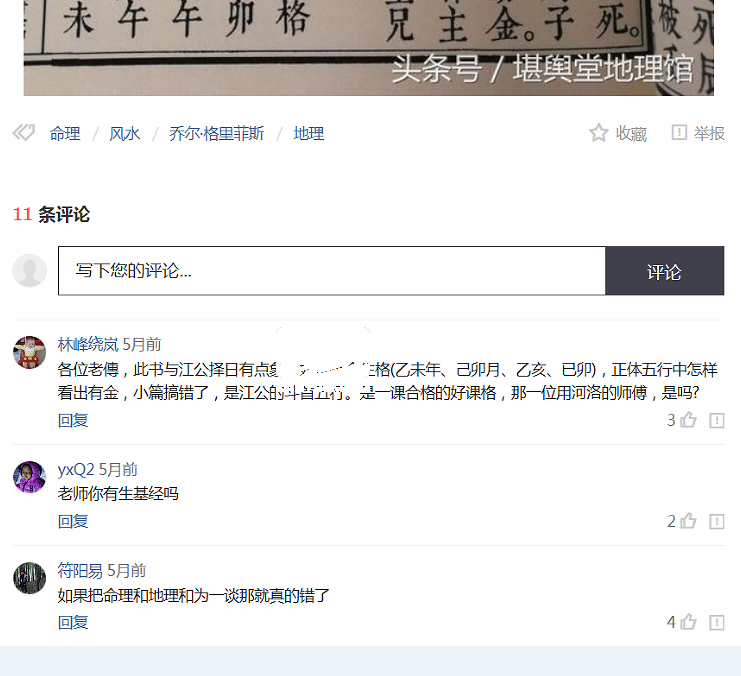
Task: Click the star favorite icon
Action: point(599,133)
